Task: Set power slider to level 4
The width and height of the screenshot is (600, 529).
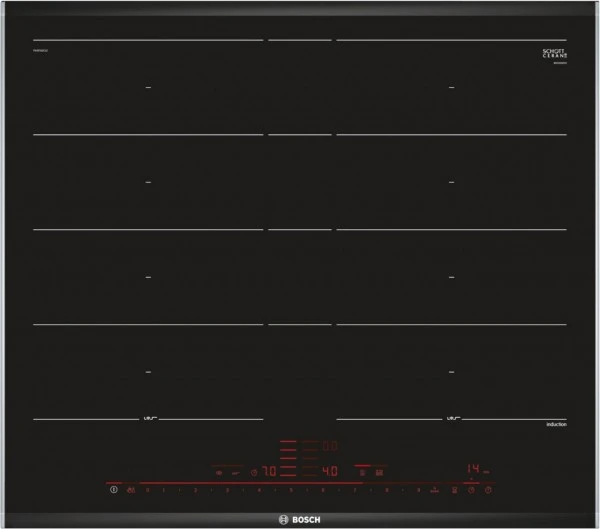Action: [259, 490]
